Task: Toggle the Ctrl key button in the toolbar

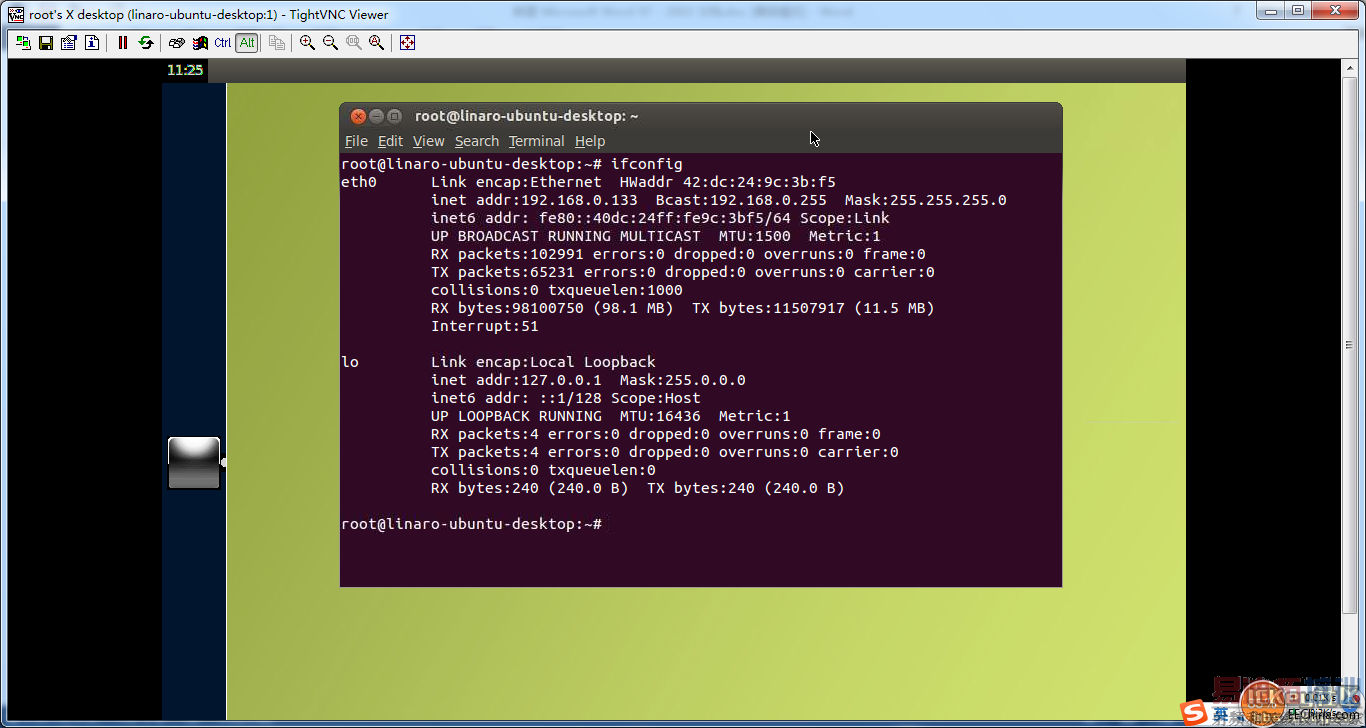Action: coord(223,43)
